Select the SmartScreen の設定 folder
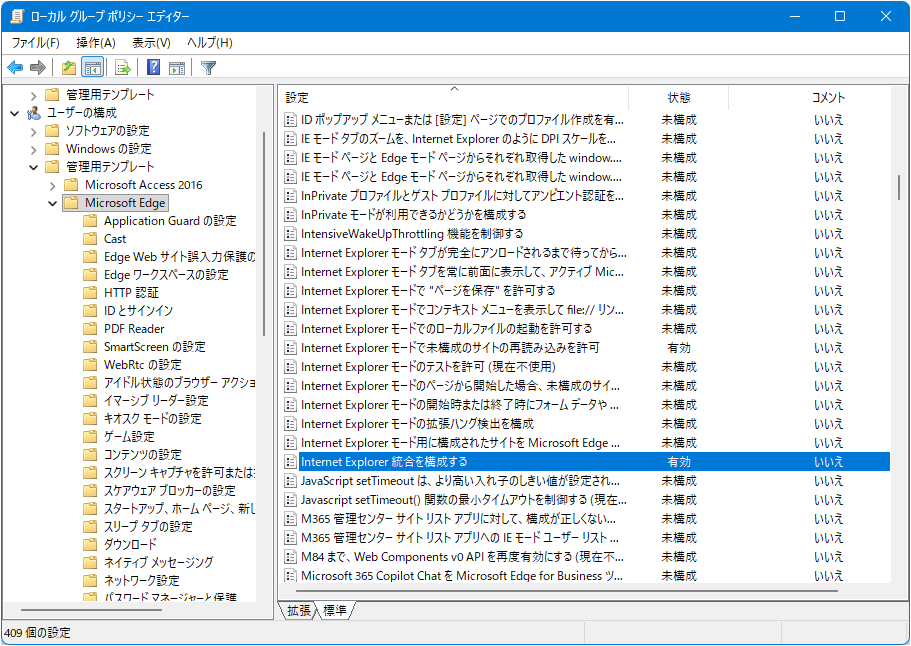Viewport: 911px width, 646px height. point(154,347)
